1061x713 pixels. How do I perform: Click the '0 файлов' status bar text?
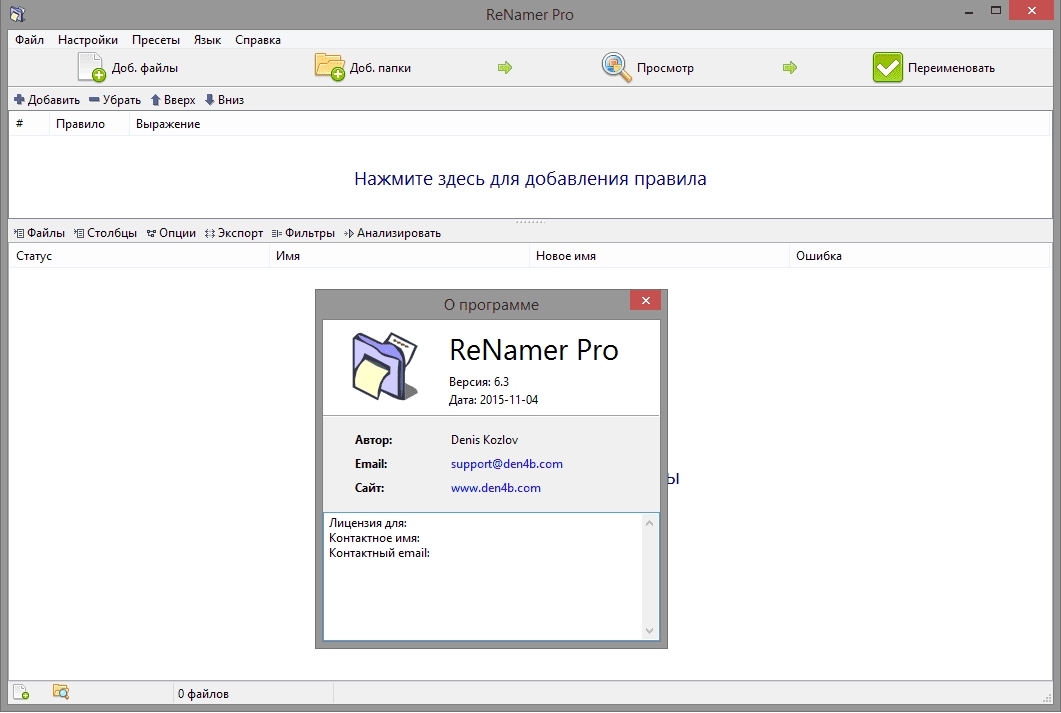tap(203, 693)
